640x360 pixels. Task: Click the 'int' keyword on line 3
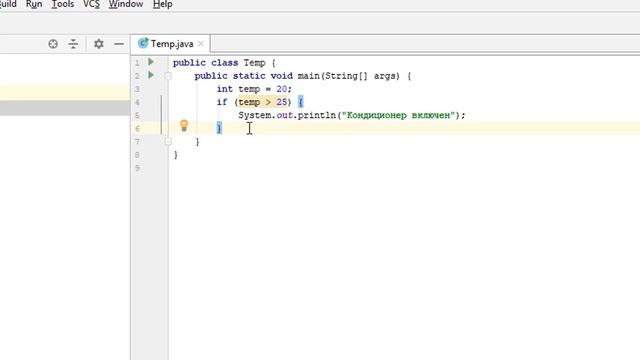[224, 89]
